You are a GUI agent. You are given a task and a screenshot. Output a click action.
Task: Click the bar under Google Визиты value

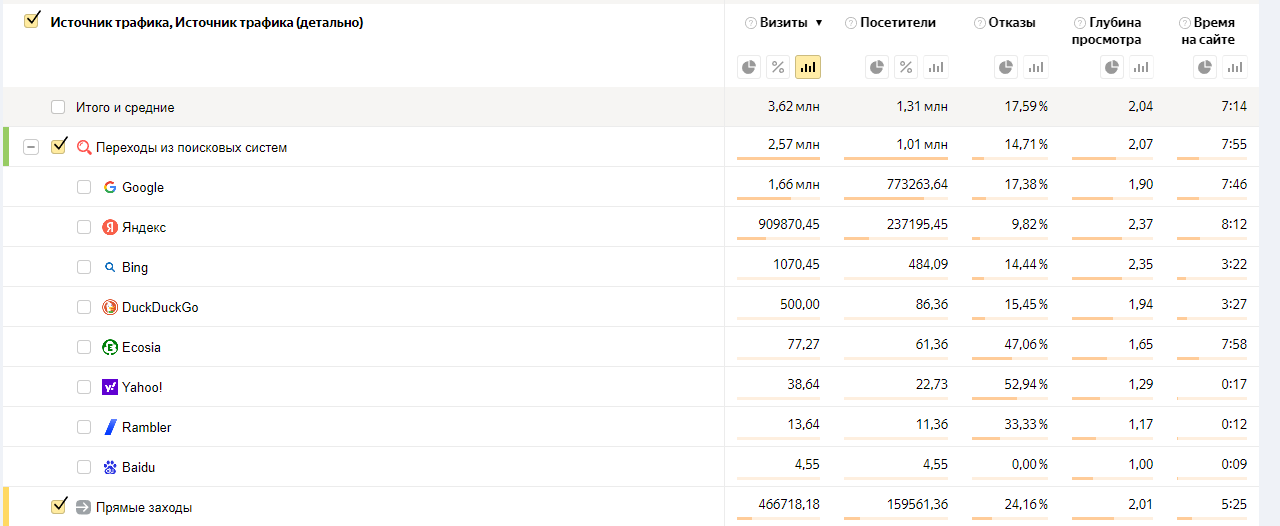tap(778, 198)
